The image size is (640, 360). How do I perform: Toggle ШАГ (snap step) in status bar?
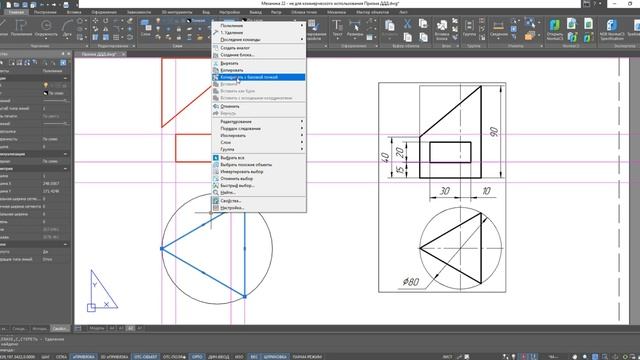coord(45,357)
